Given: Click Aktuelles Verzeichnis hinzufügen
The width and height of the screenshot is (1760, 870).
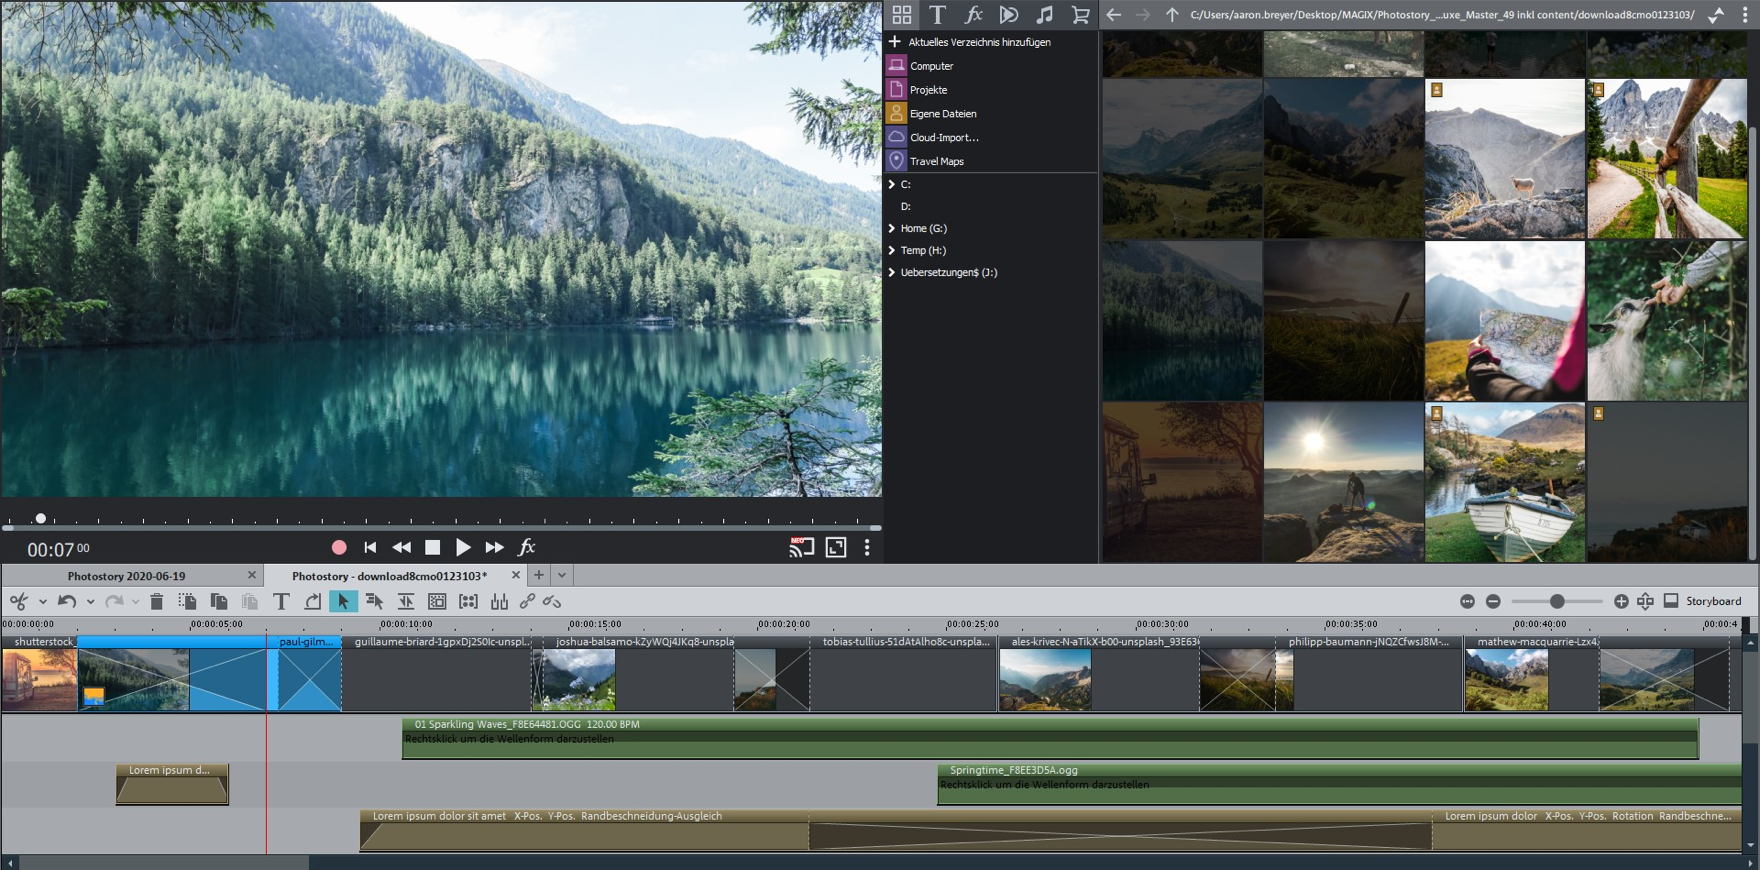Looking at the screenshot, I should click(x=978, y=42).
